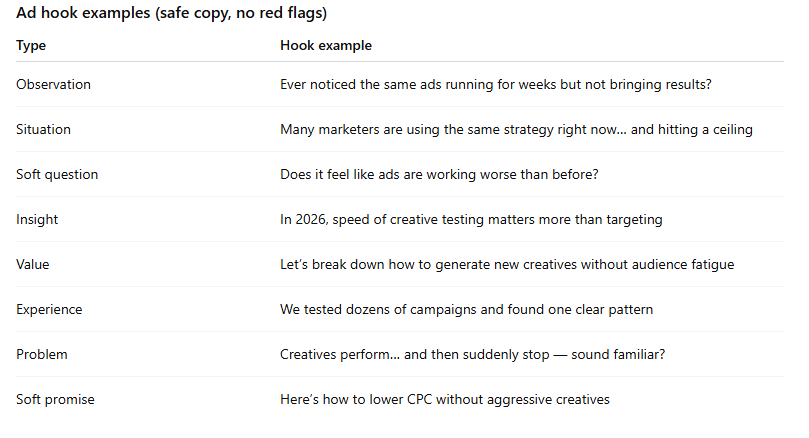Select the "Soft question" row label
This screenshot has width=809, height=438.
coord(57,175)
